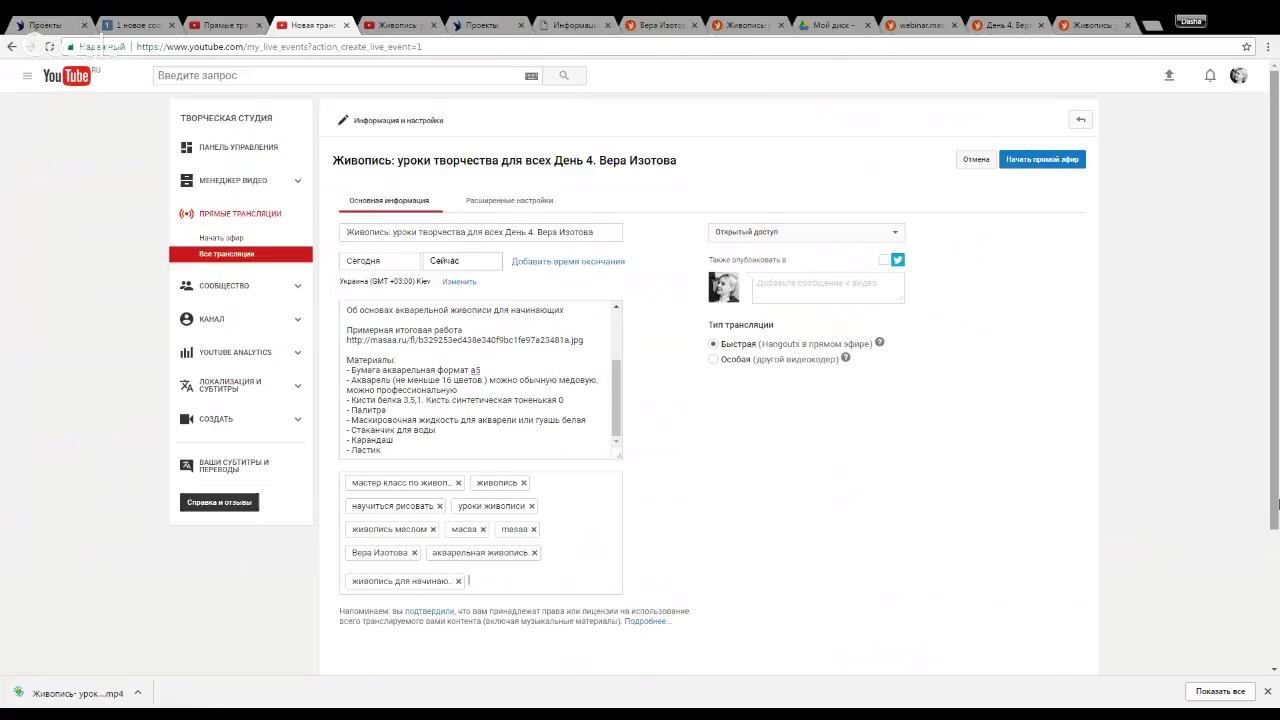Open the notifications bell
This screenshot has width=1280, height=720.
coord(1210,76)
